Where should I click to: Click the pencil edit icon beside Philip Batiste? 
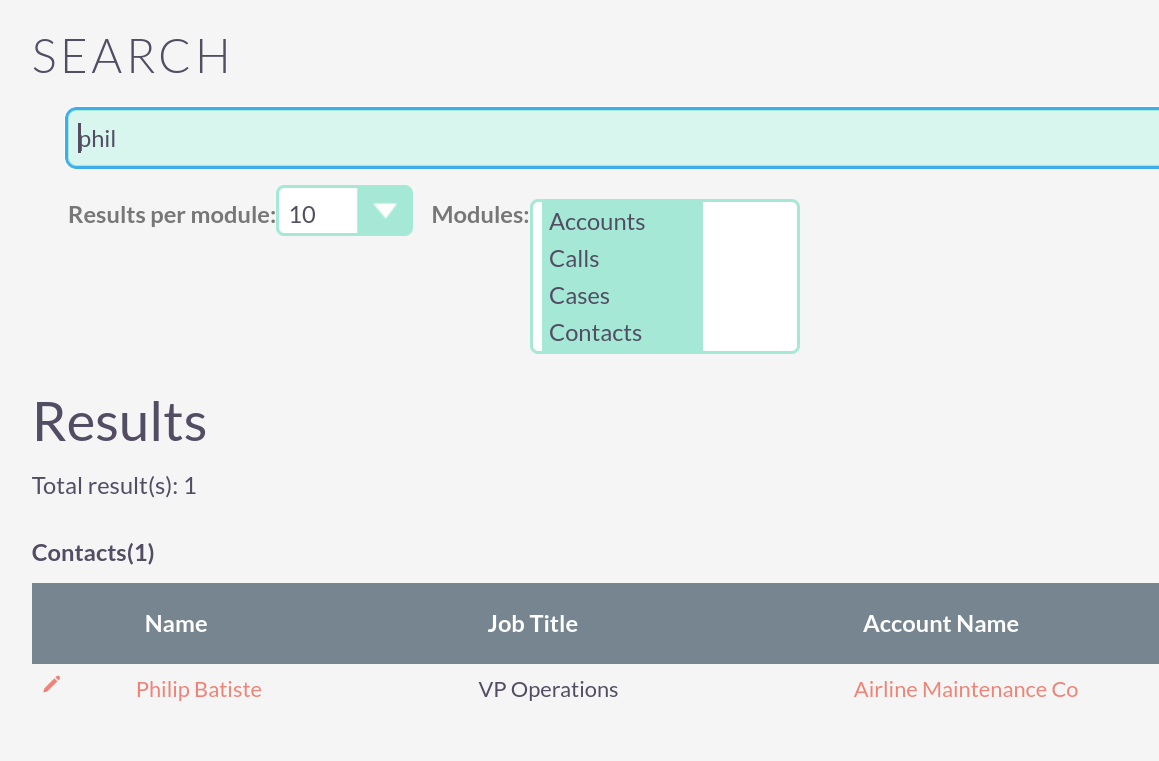pos(52,685)
